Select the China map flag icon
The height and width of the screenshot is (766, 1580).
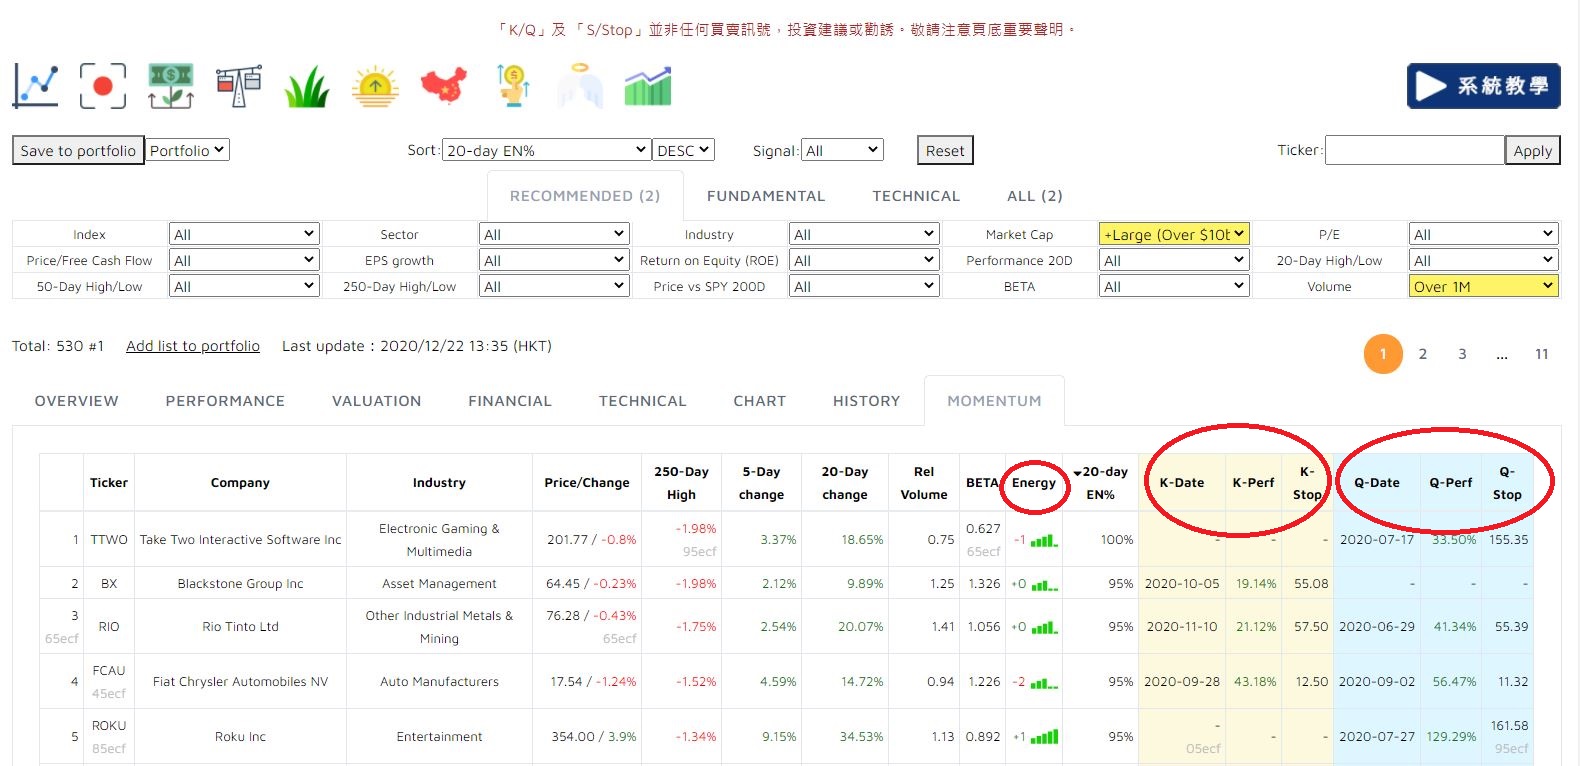coord(443,86)
